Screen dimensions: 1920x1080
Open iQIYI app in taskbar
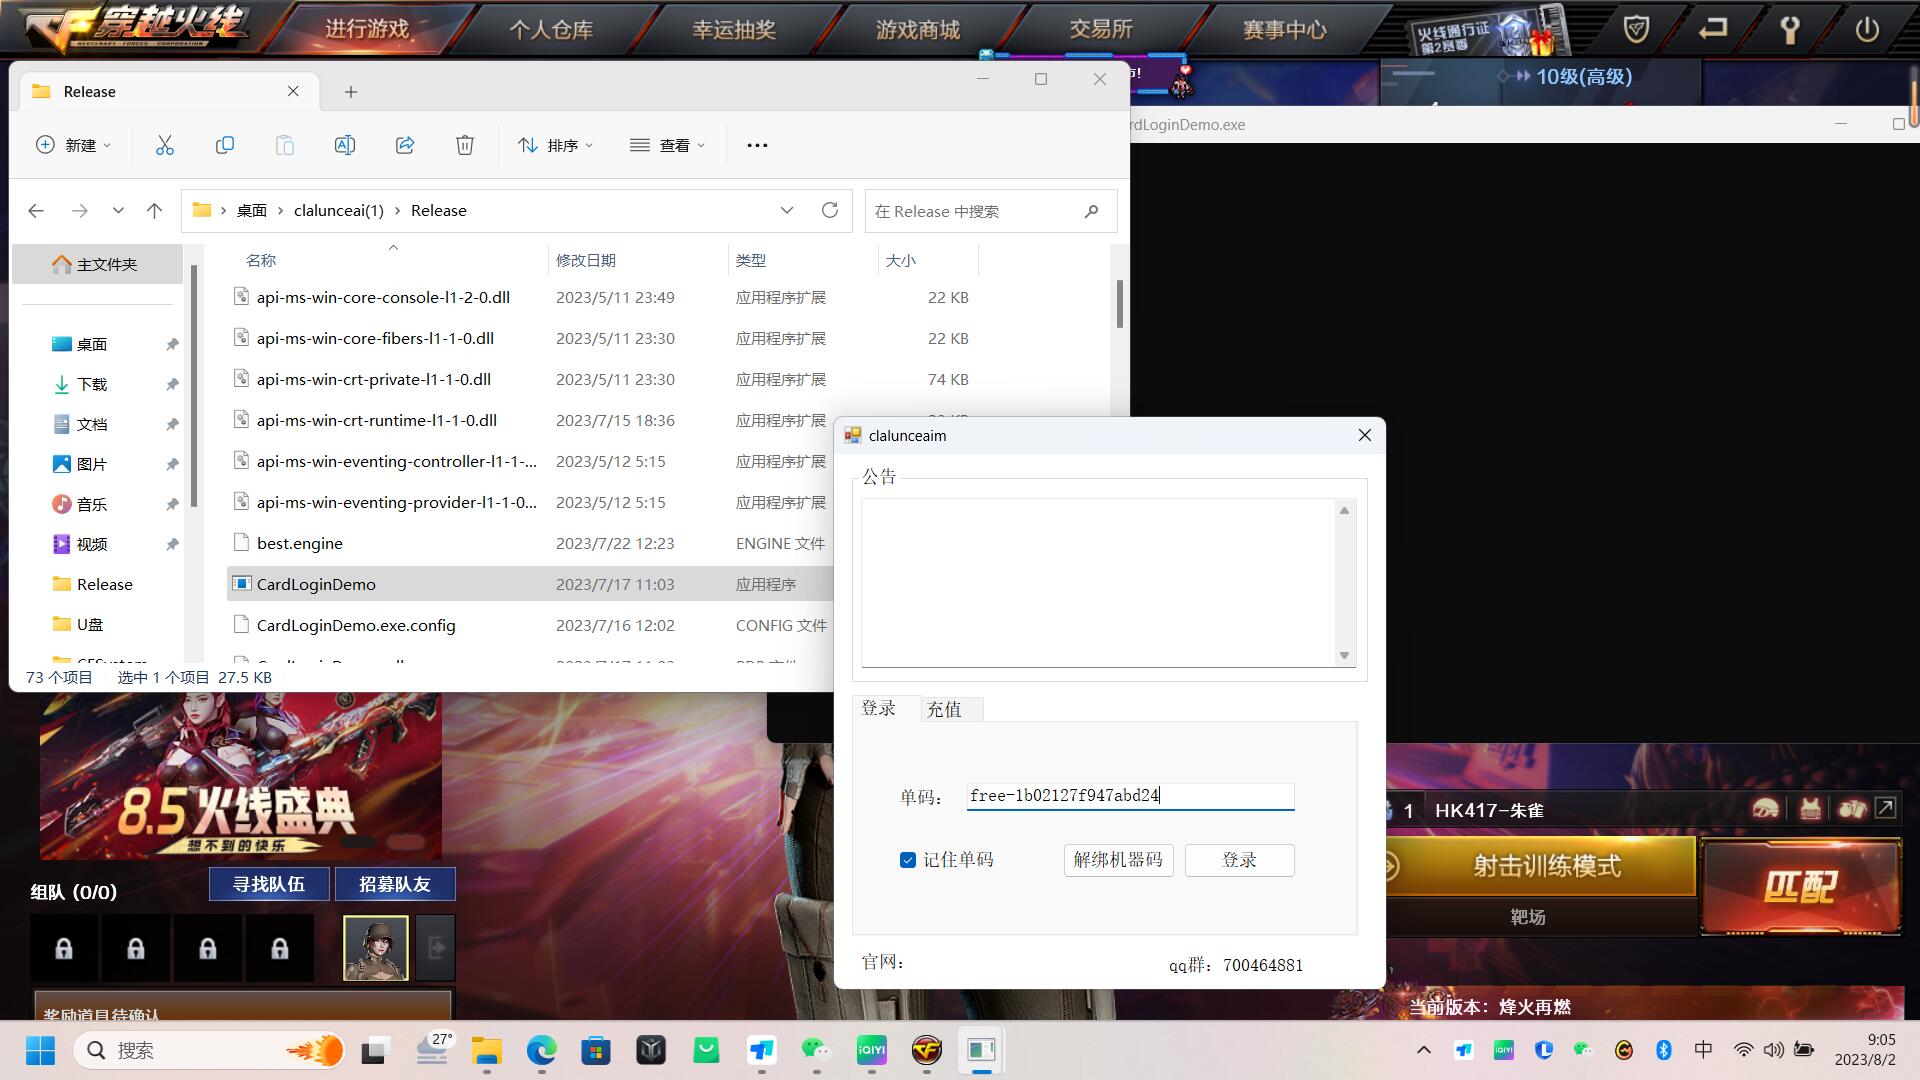tap(871, 1050)
